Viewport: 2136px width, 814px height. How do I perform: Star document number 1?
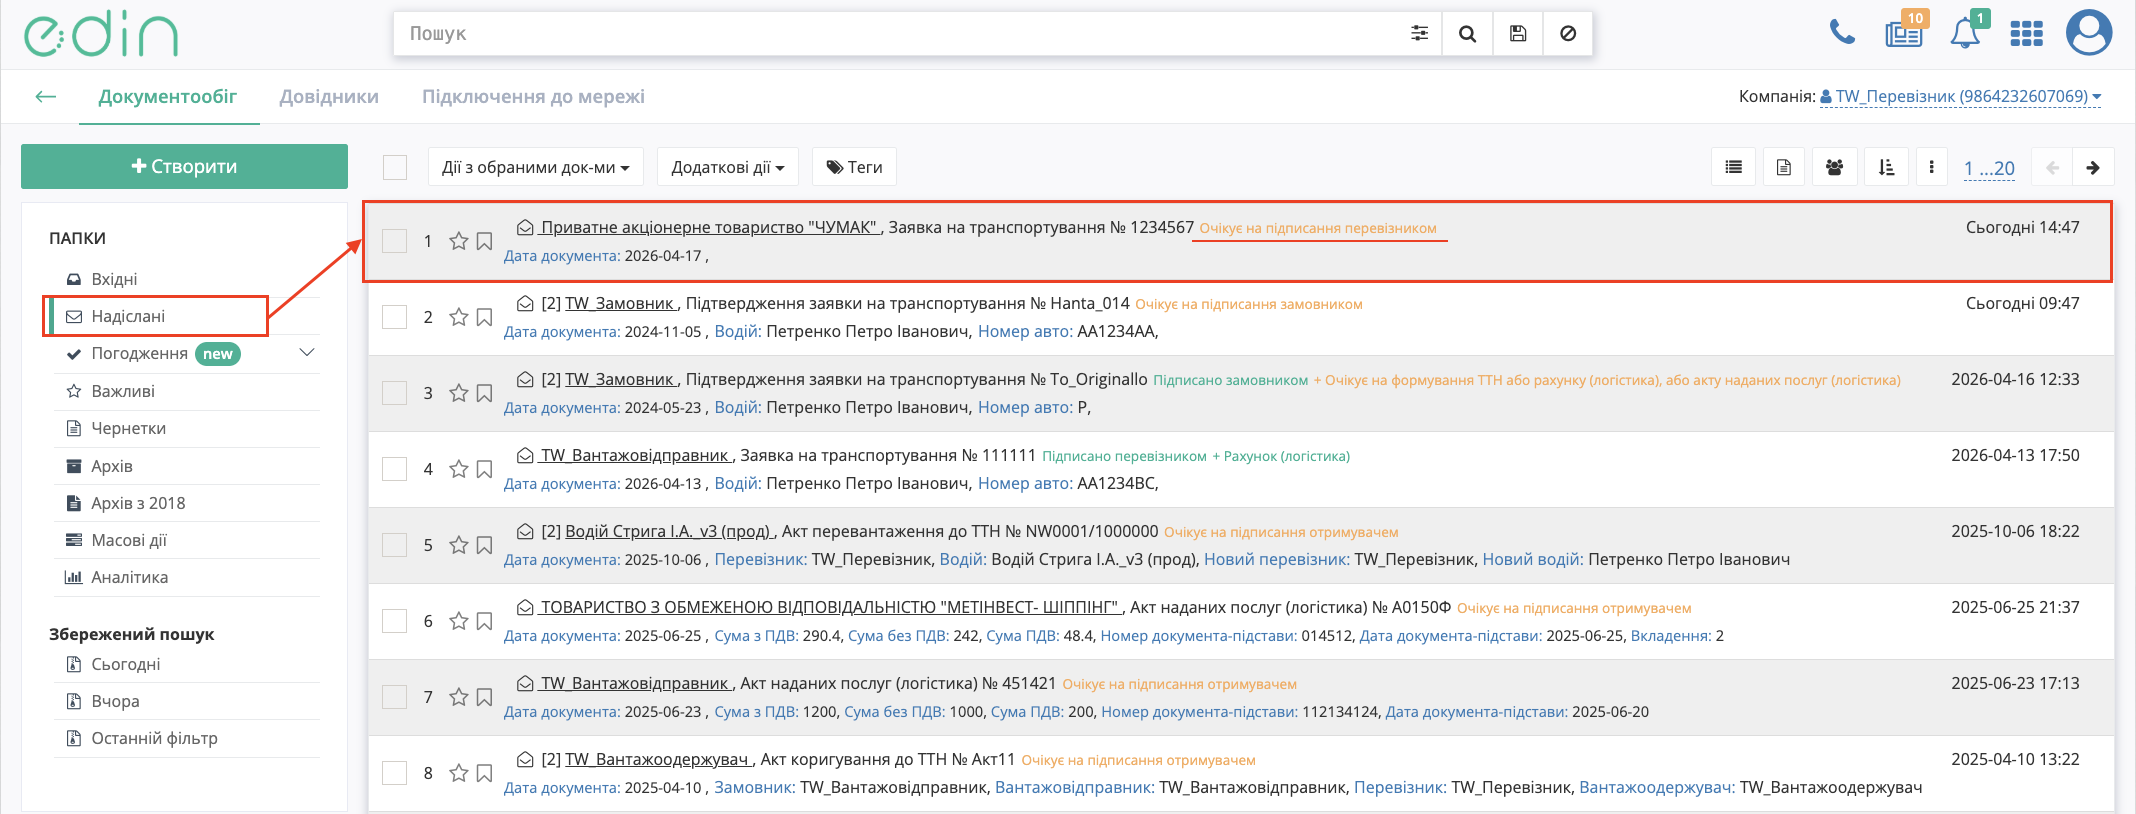(459, 241)
